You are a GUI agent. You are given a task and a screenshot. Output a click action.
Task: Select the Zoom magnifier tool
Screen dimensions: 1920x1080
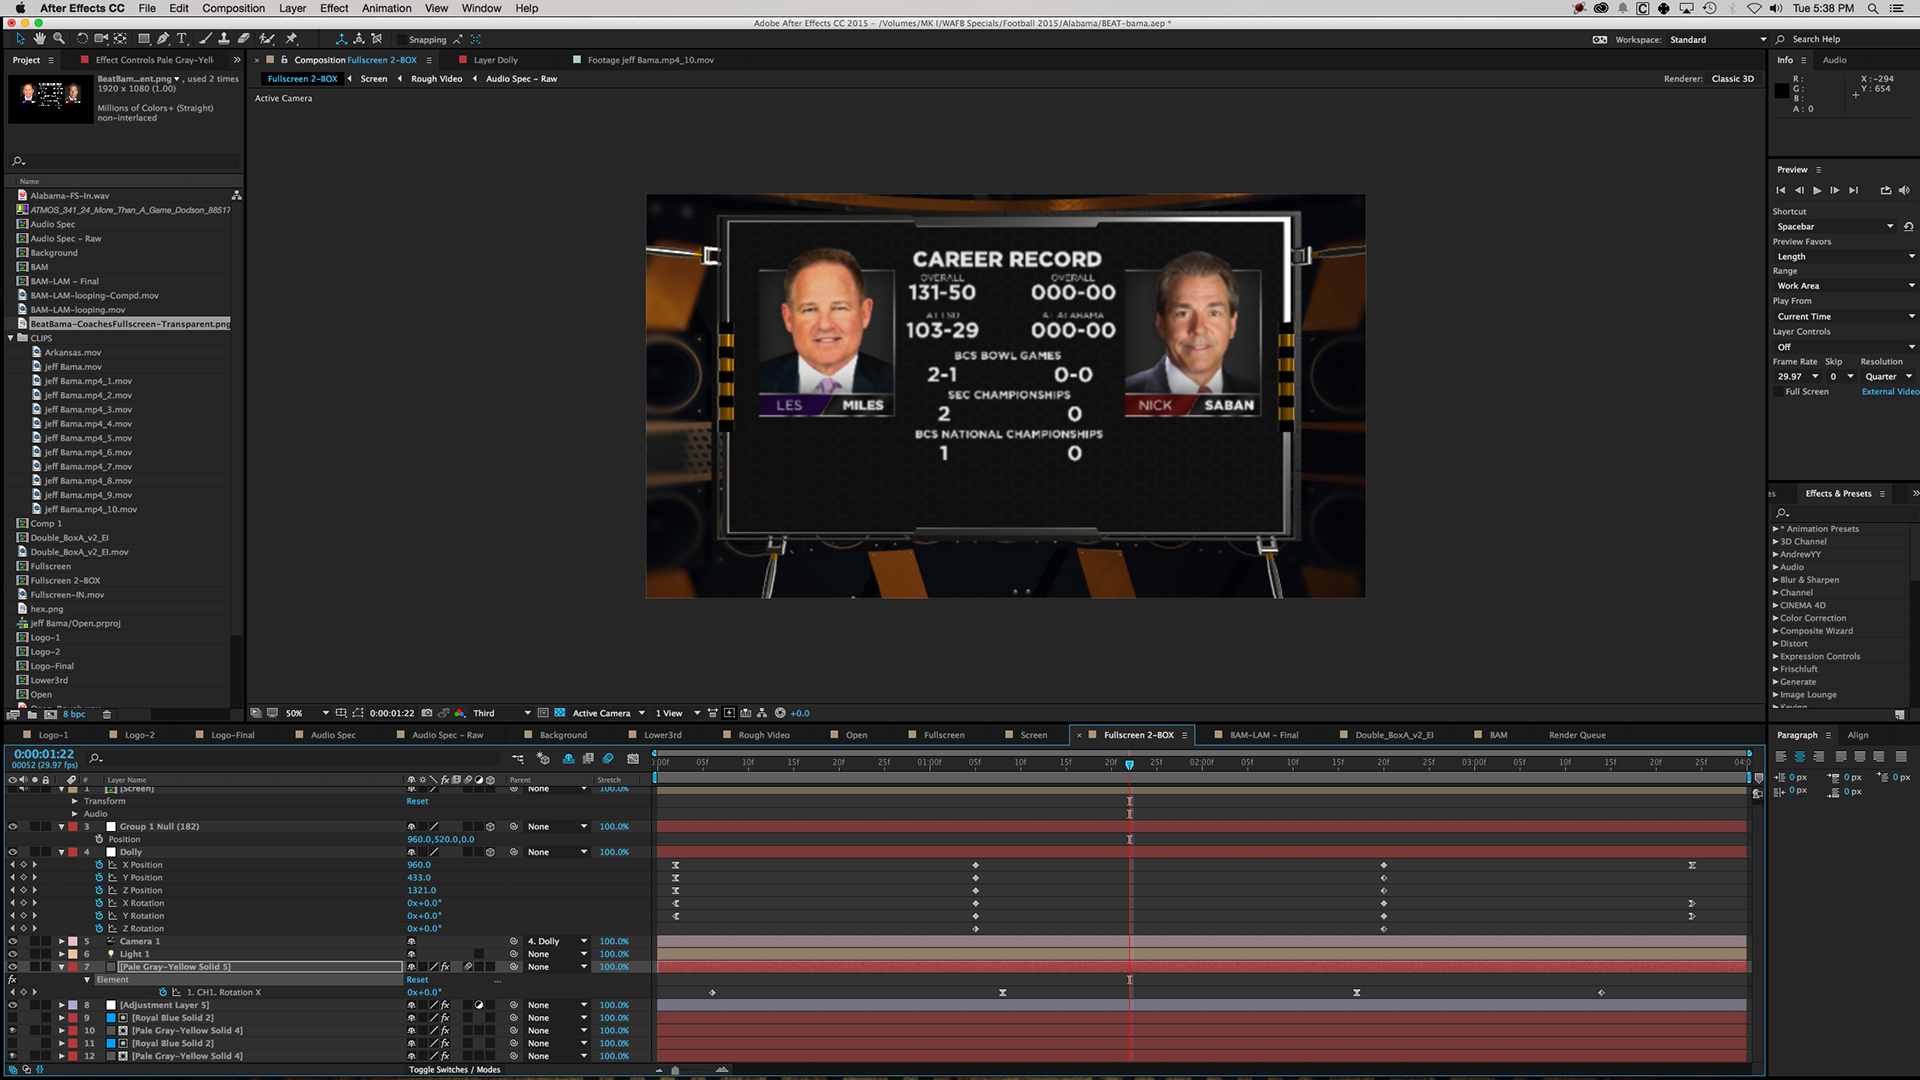59,39
